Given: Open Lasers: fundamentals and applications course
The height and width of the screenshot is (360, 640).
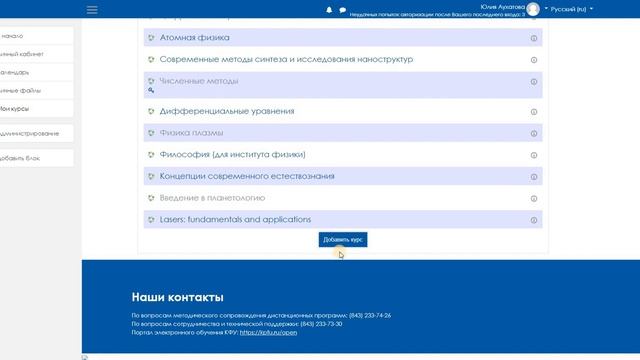Looking at the screenshot, I should click(x=235, y=220).
